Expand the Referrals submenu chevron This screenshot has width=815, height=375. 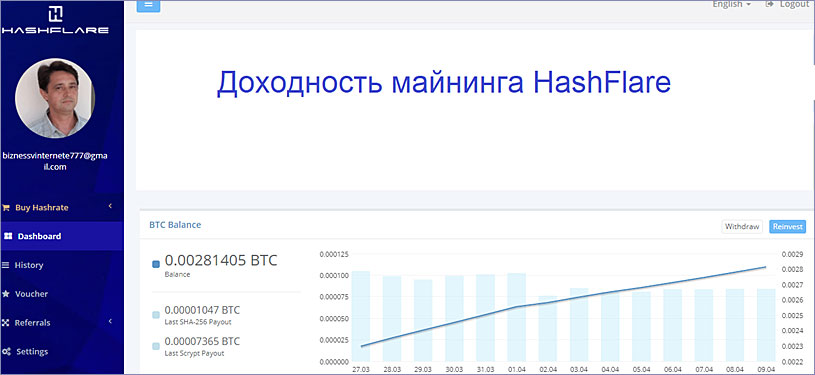(110, 321)
